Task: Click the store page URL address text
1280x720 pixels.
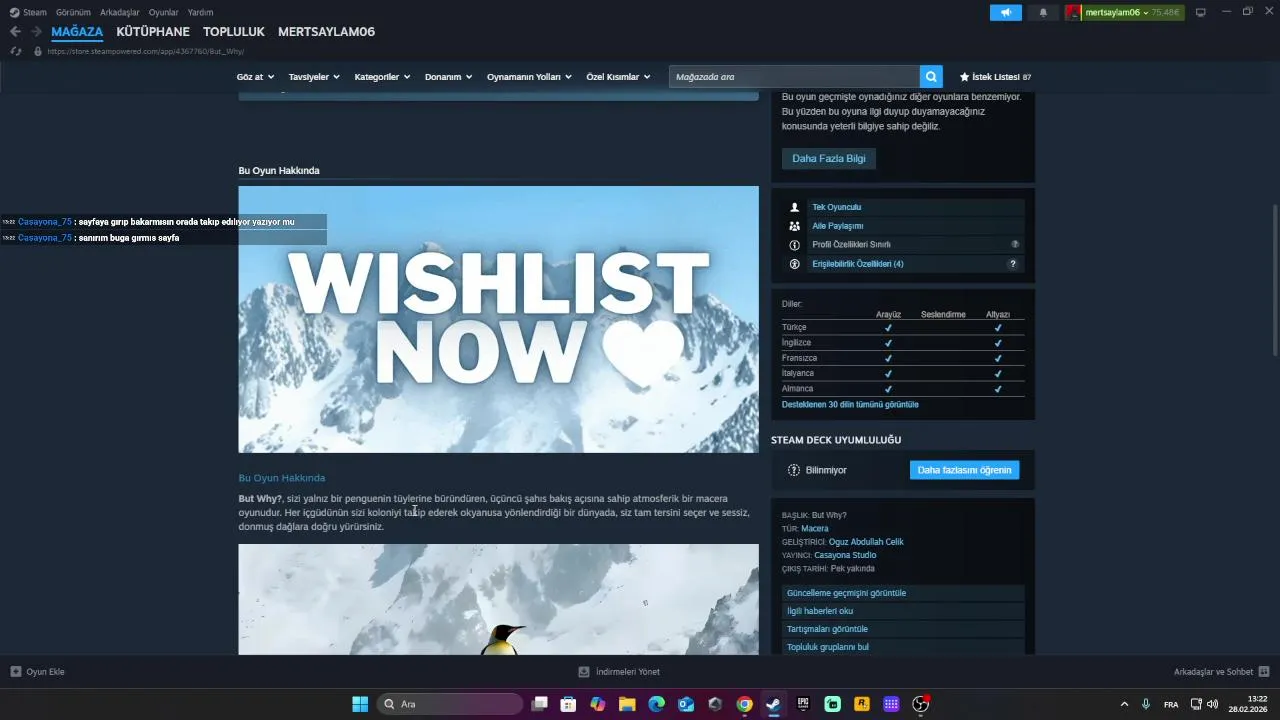Action: click(x=145, y=51)
